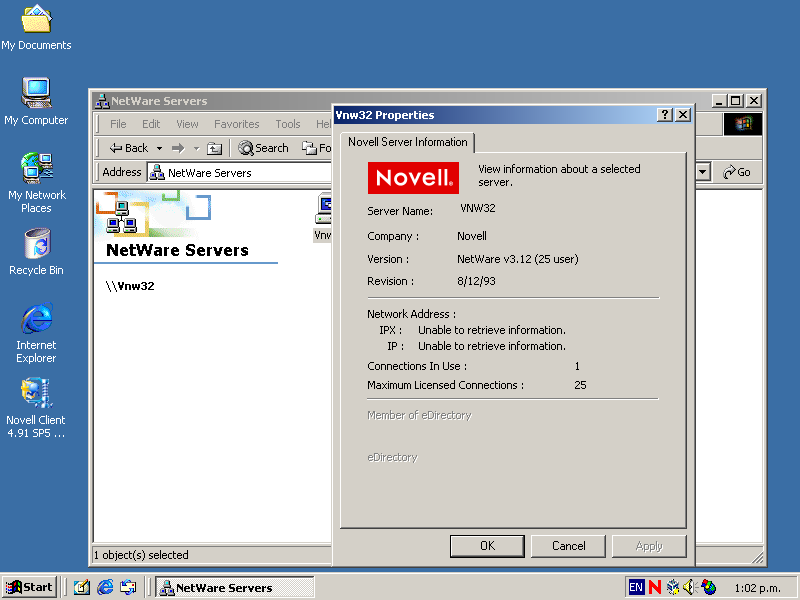Launch Internet Explorer from quick launch
Screen dimensions: 800x600
point(105,588)
